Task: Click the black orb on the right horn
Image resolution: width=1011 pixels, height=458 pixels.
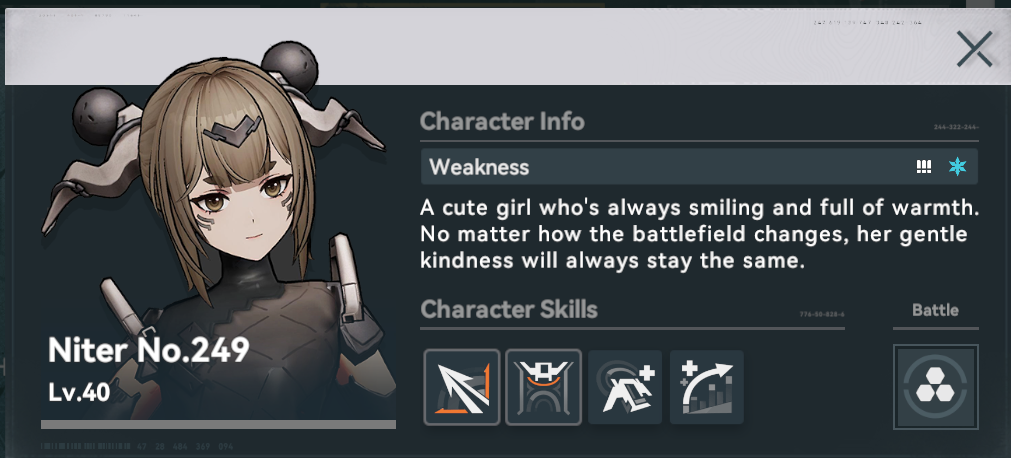Action: pyautogui.click(x=290, y=67)
